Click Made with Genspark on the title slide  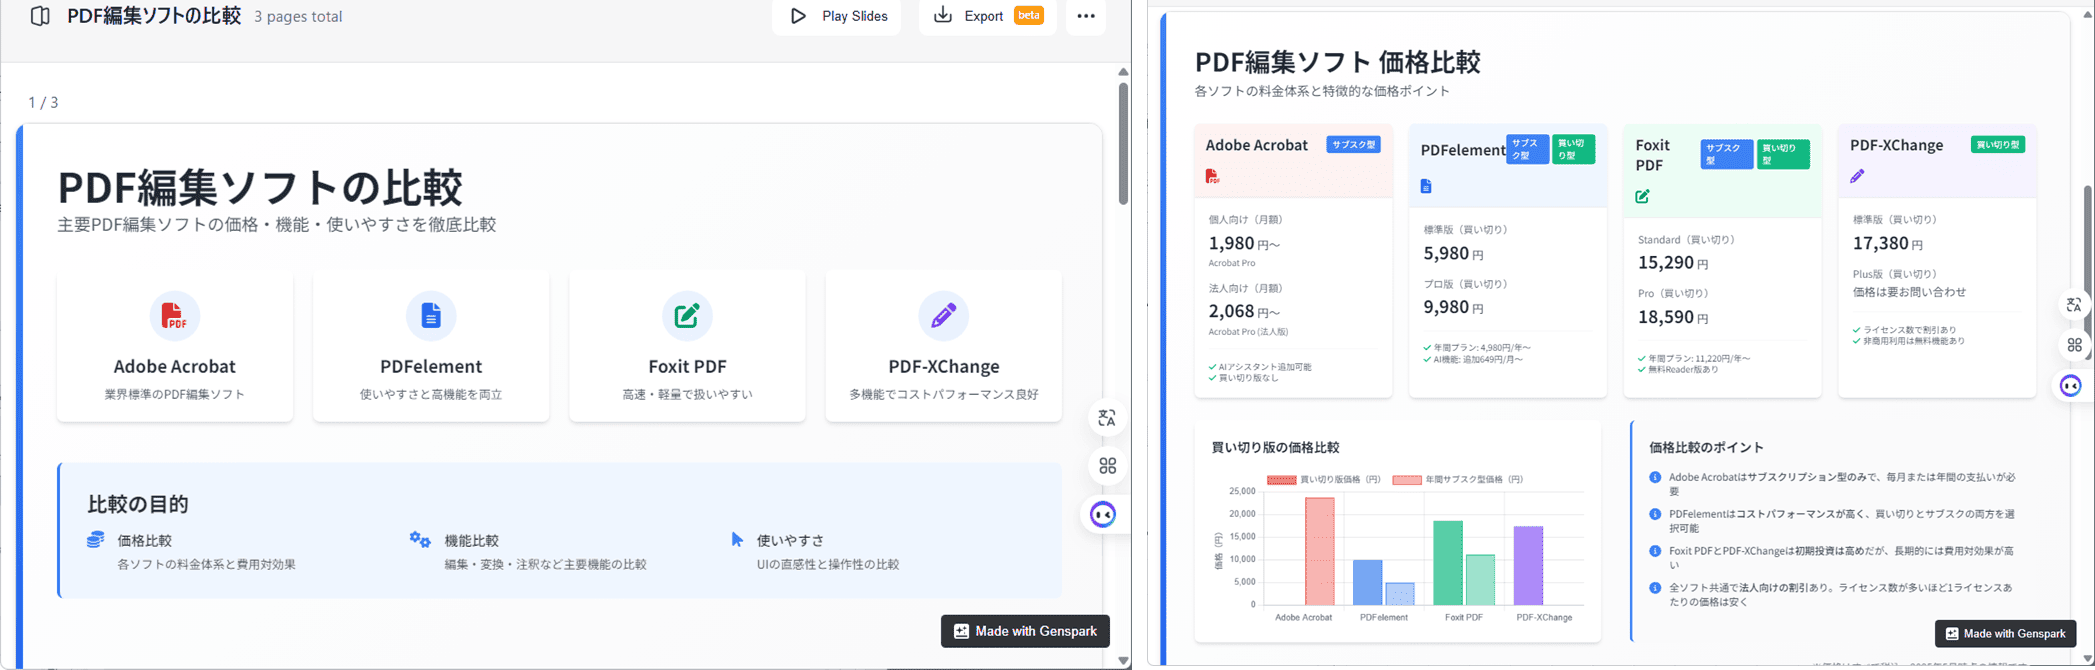1025,631
